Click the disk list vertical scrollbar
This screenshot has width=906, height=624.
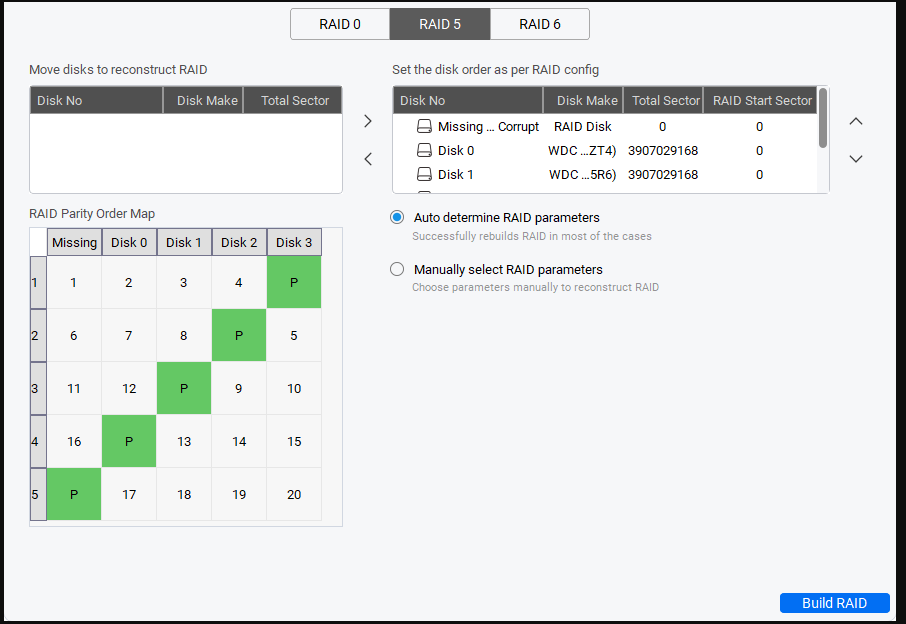pyautogui.click(x=823, y=120)
